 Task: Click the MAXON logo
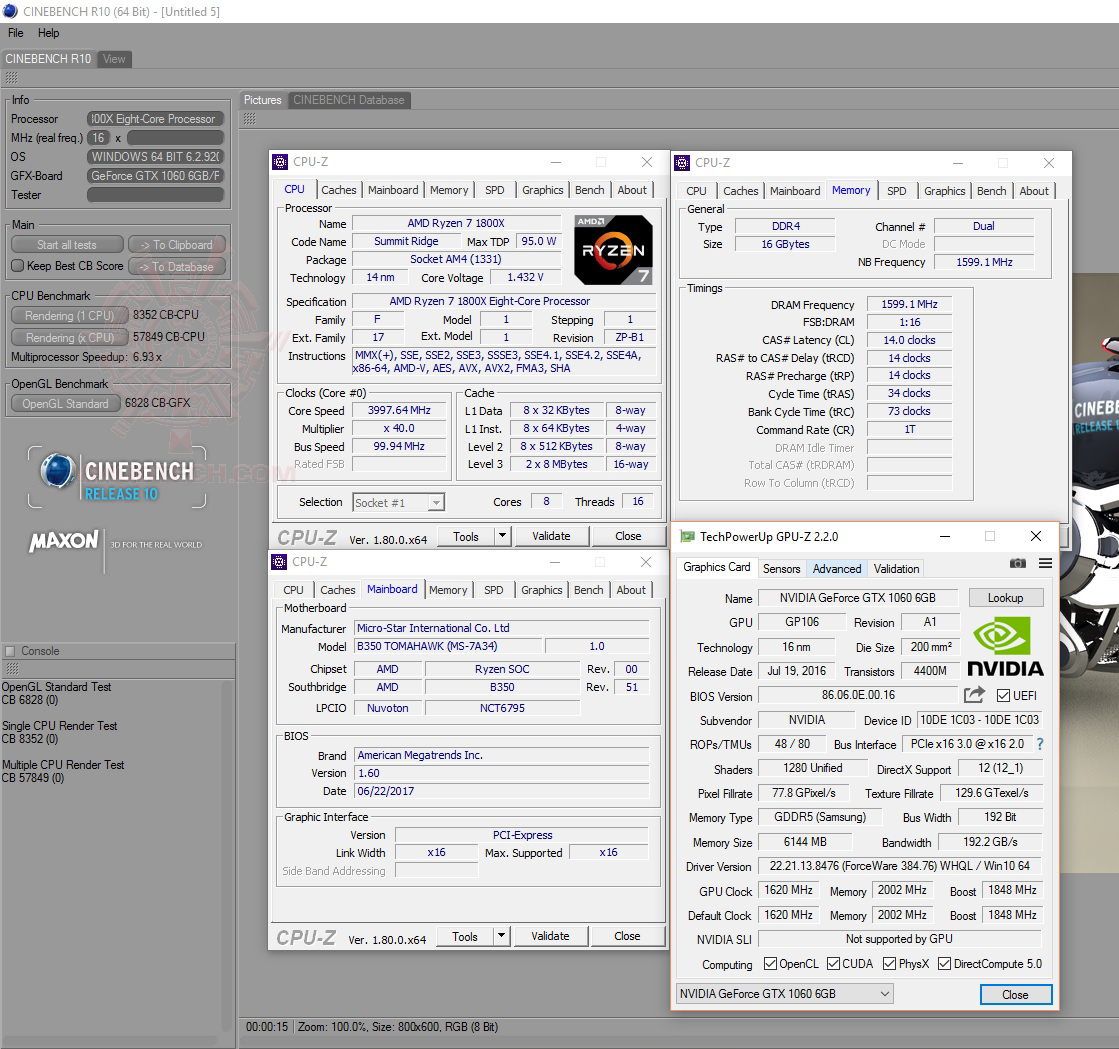[x=64, y=541]
